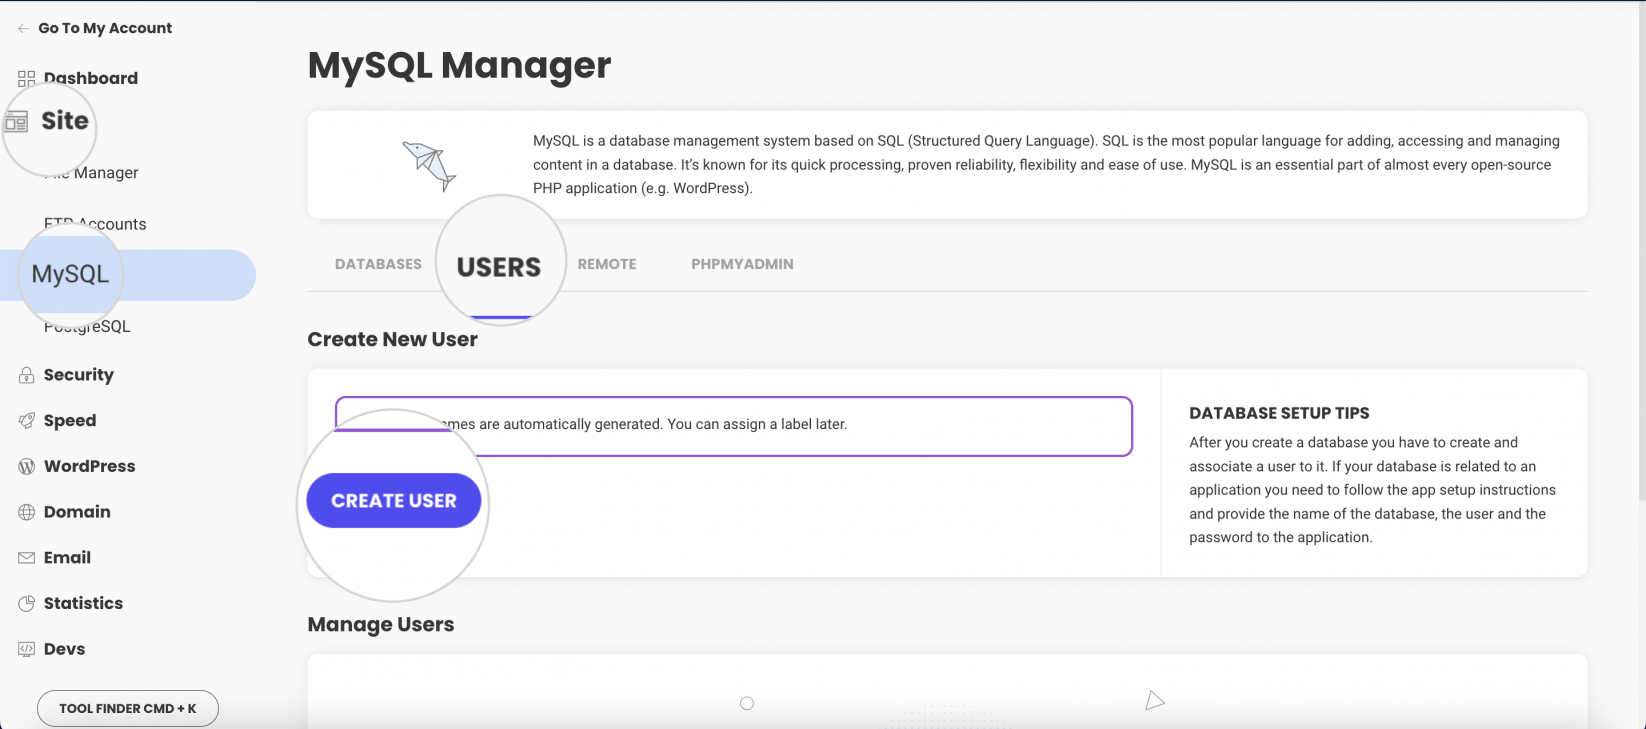Click the Speed rocket icon
1646x729 pixels.
click(27, 421)
